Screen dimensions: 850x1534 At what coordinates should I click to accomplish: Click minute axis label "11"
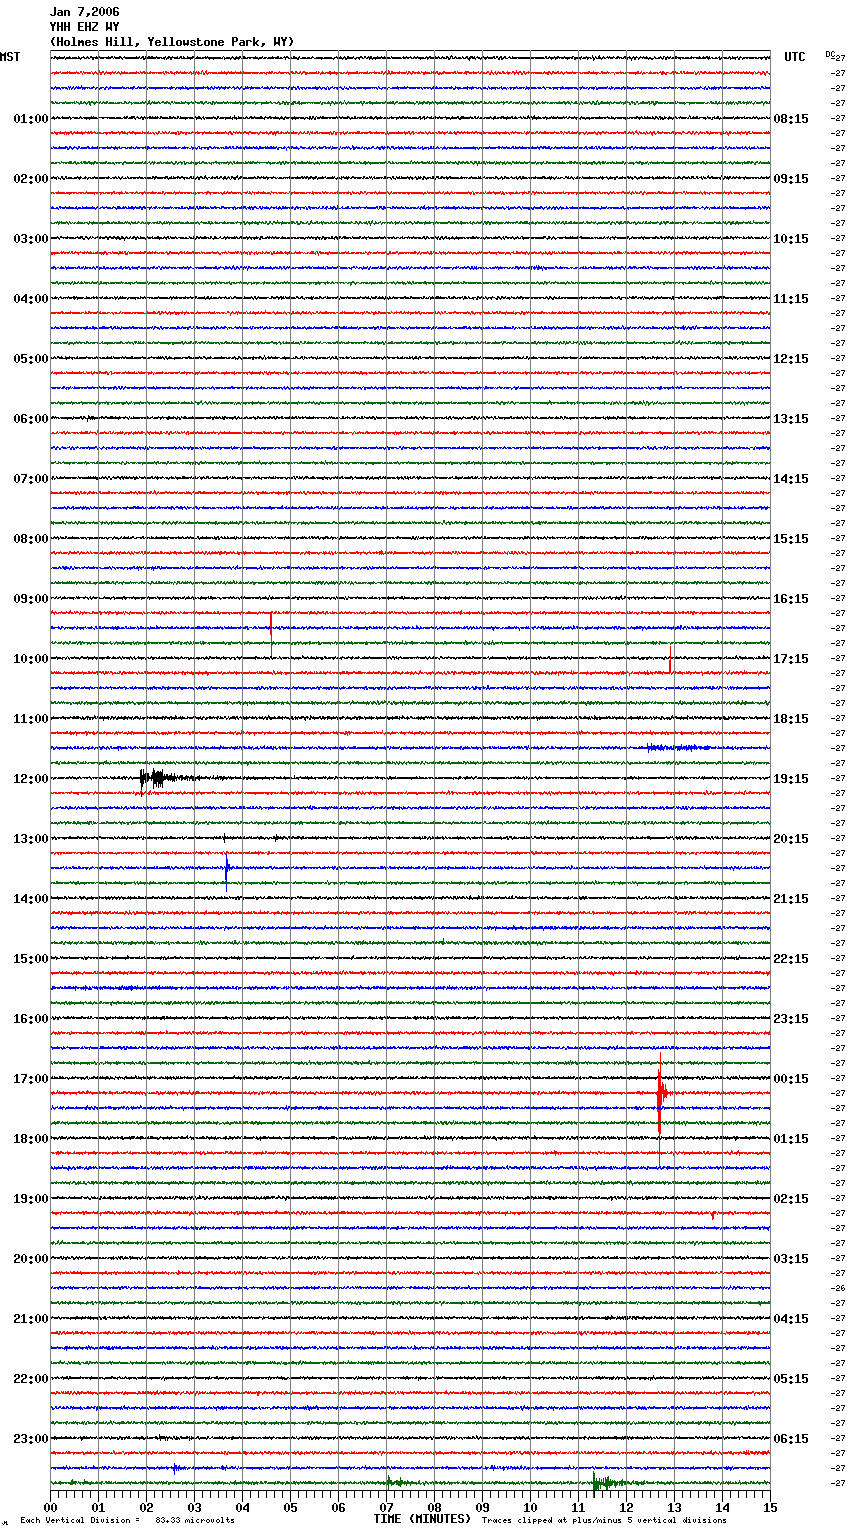(x=578, y=1507)
